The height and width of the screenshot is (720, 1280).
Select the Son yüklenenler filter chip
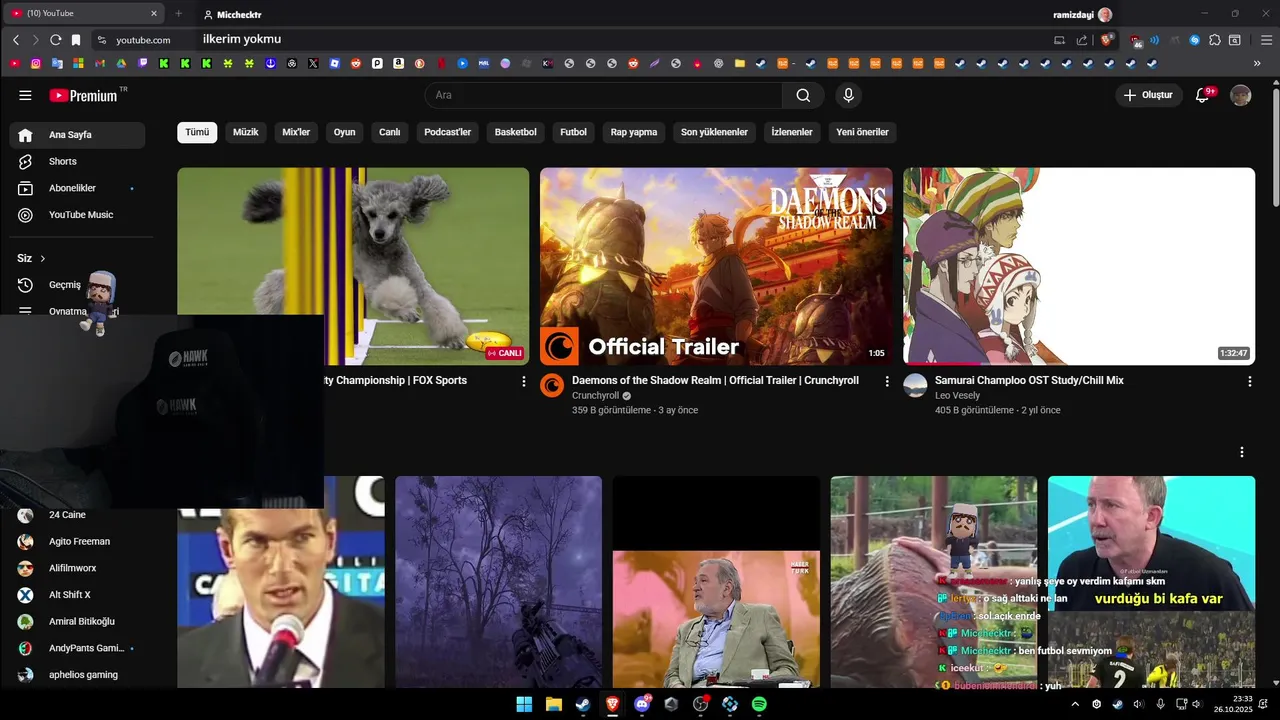[x=715, y=132]
